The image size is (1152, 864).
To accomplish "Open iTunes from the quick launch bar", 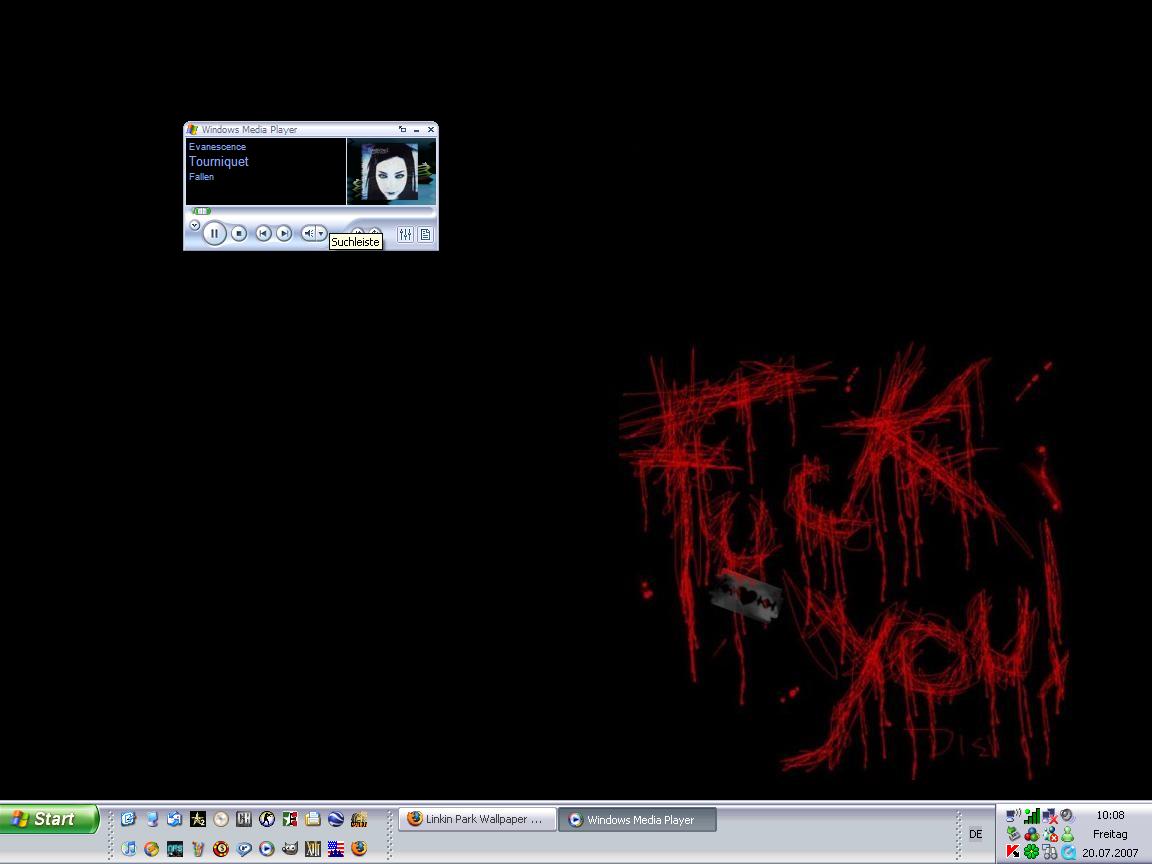I will [128, 849].
